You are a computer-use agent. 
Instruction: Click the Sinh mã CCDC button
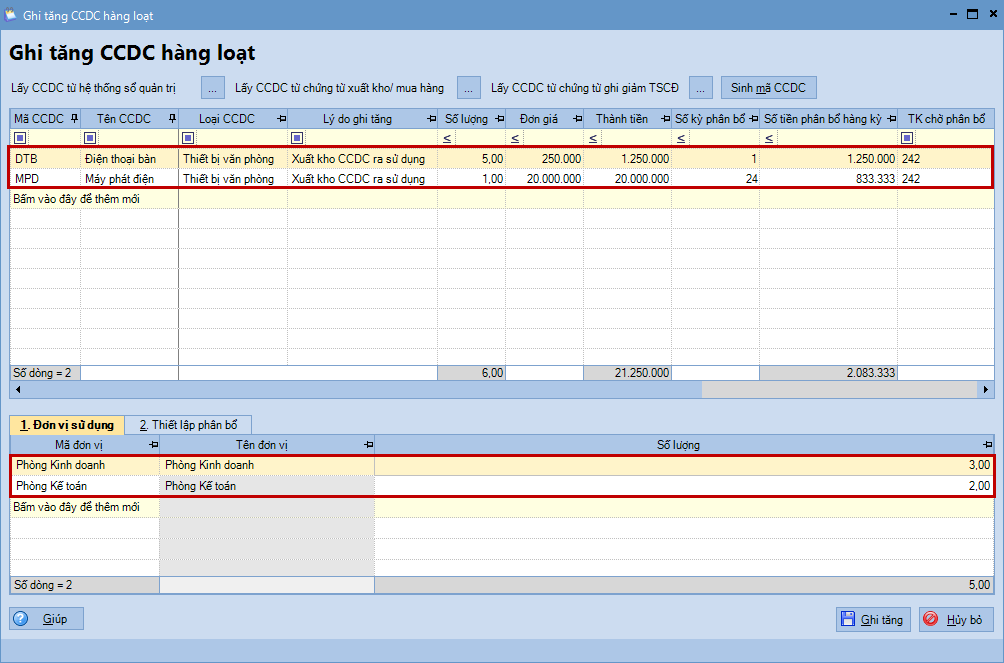pyautogui.click(x=768, y=88)
